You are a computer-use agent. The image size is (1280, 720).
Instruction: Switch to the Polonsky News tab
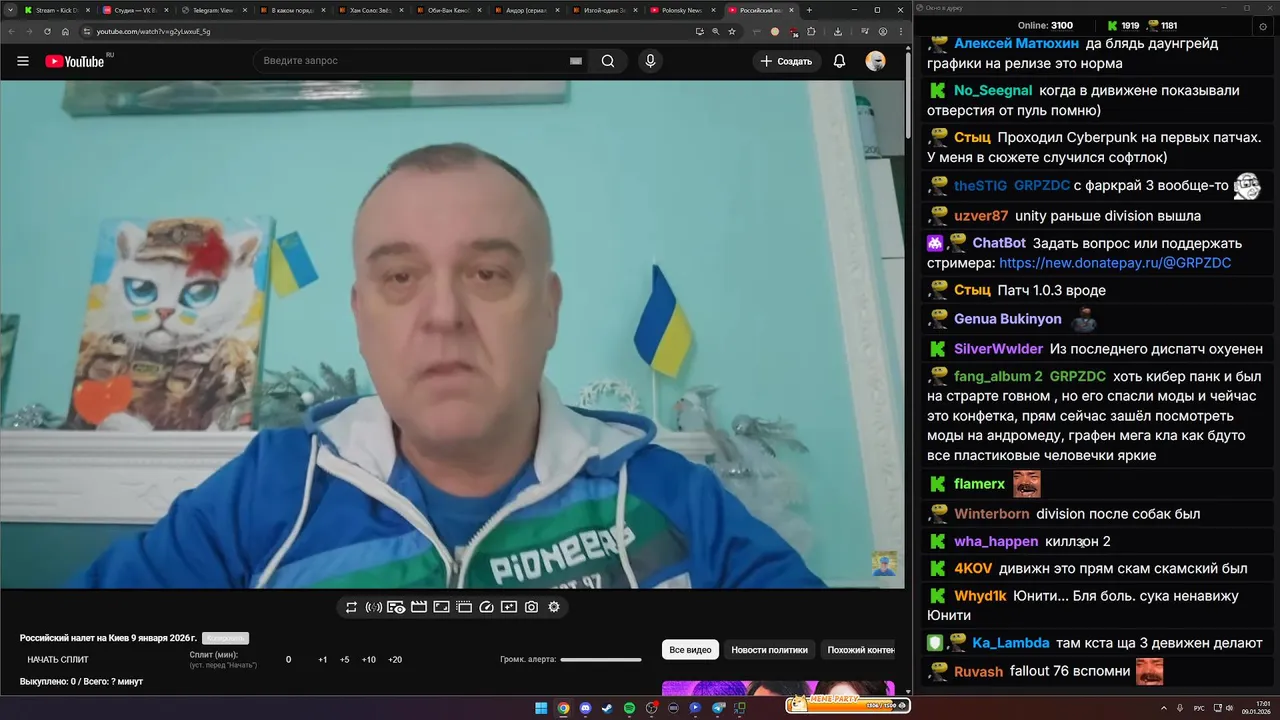click(x=682, y=10)
